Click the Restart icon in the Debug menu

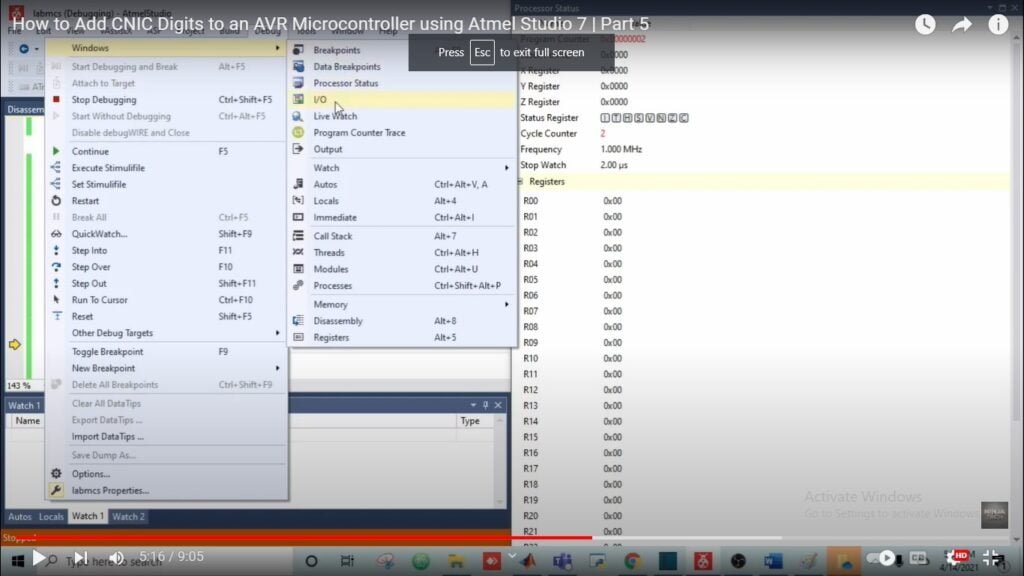pyautogui.click(x=56, y=200)
